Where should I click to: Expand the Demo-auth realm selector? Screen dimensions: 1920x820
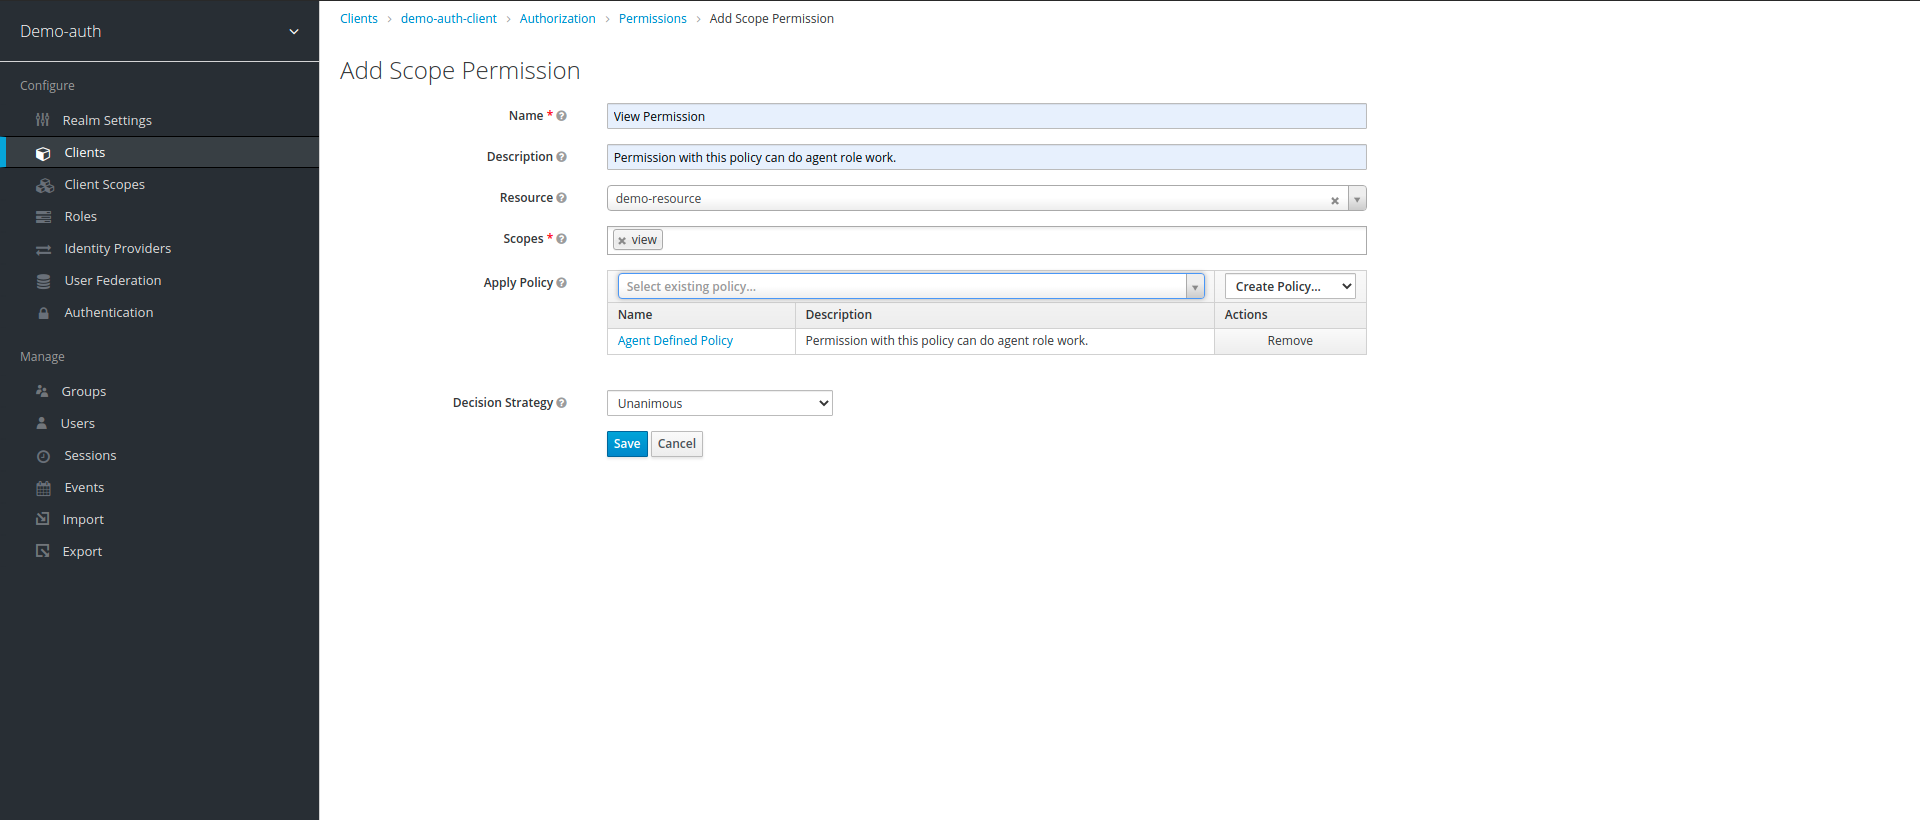pos(293,32)
